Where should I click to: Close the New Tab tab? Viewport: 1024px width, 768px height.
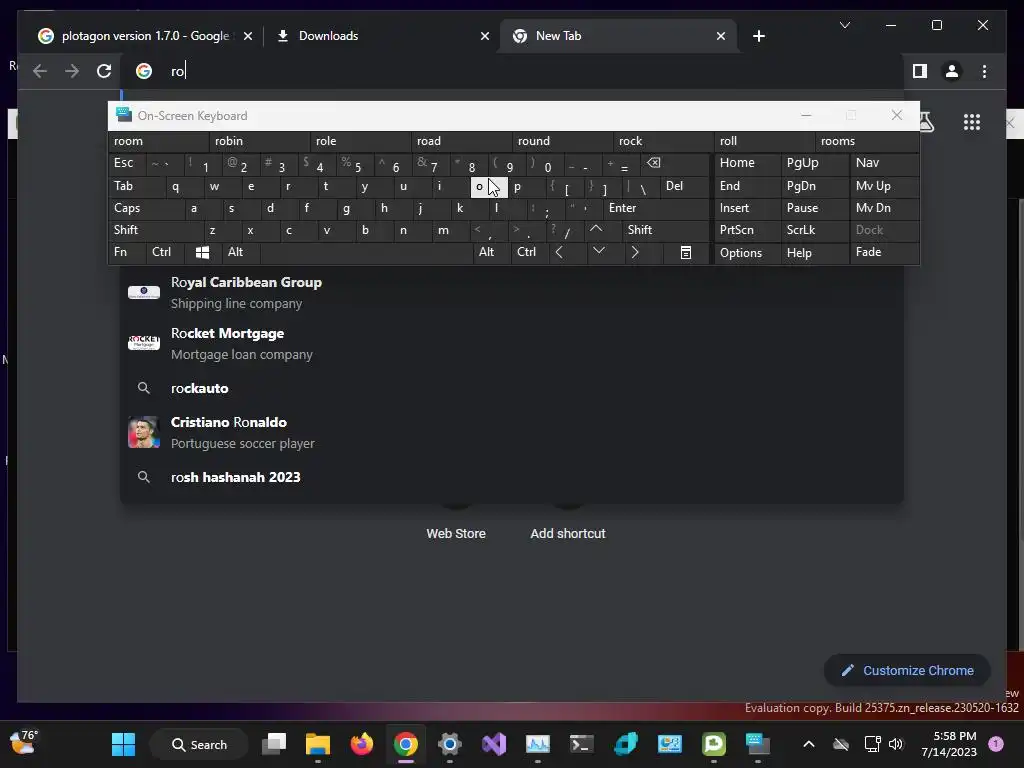tap(720, 36)
